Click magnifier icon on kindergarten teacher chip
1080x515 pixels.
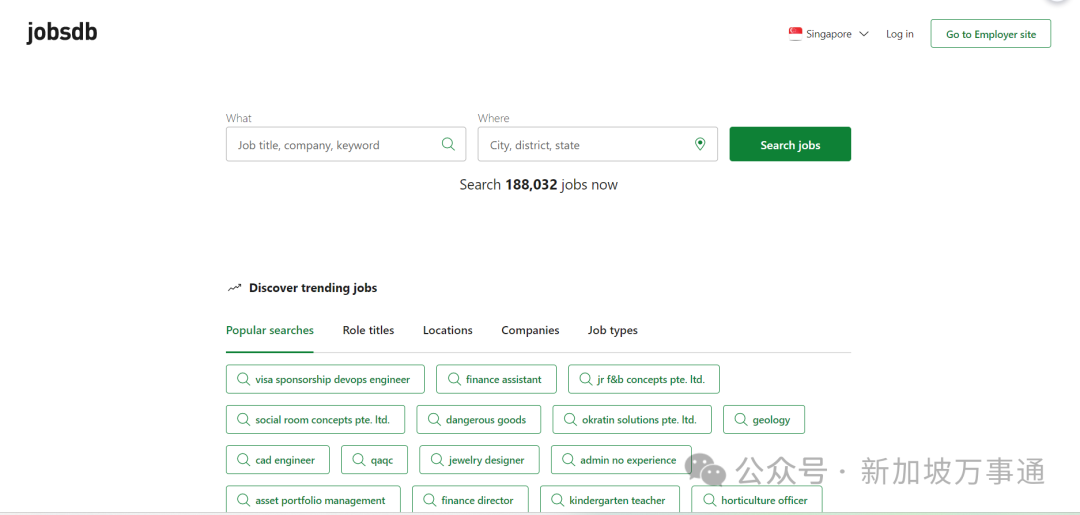pos(557,500)
